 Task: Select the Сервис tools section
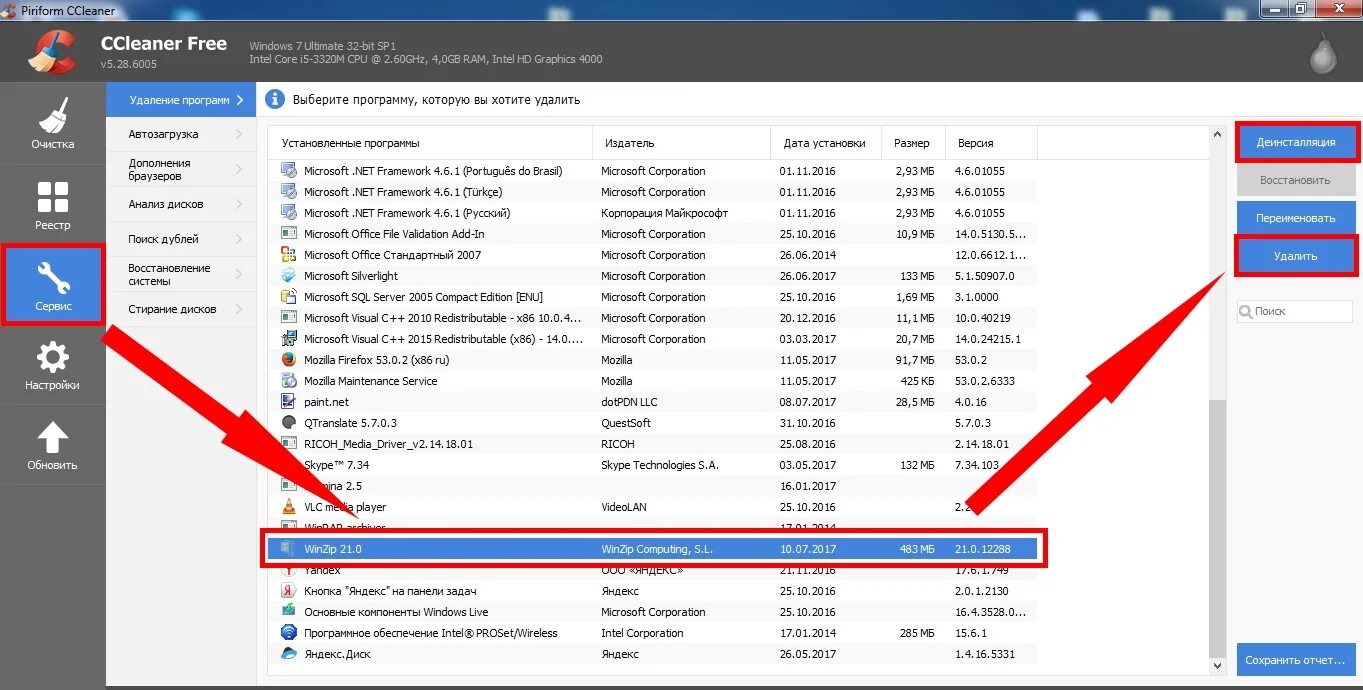pos(52,284)
